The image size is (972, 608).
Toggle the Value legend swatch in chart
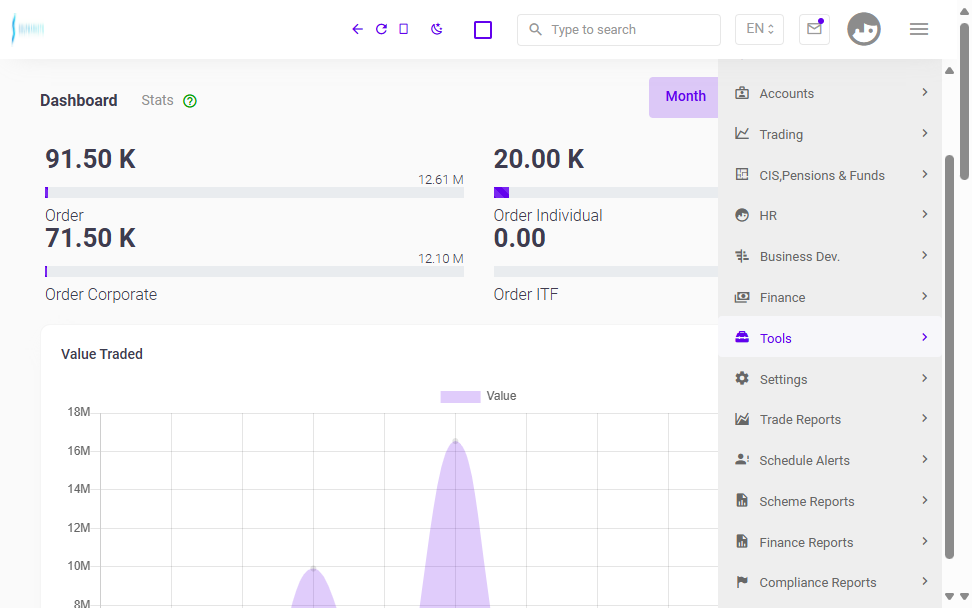pos(460,397)
